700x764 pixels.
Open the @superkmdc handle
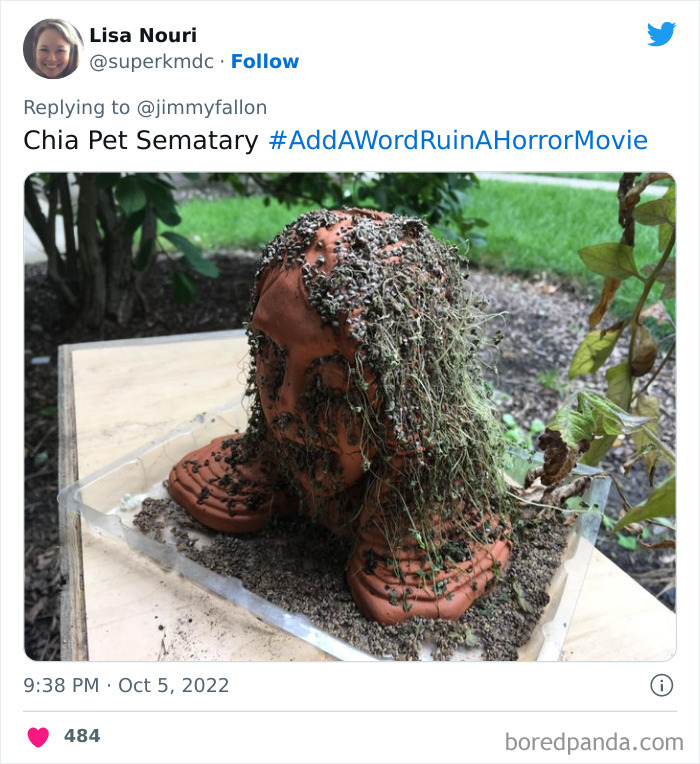(151, 62)
